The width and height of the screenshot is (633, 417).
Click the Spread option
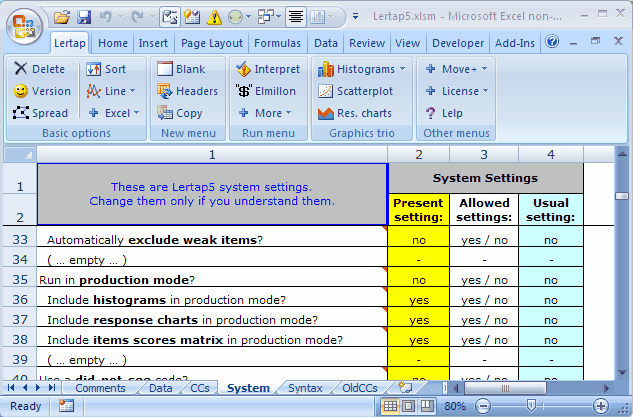coord(40,113)
